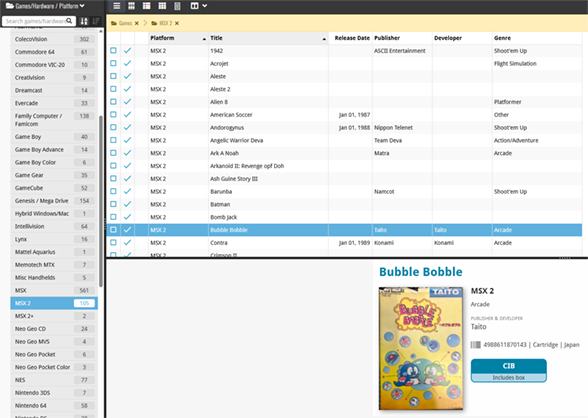Image resolution: width=588 pixels, height=418 pixels.
Task: Click the checkmark icon for Arkanoid II
Action: click(128, 165)
